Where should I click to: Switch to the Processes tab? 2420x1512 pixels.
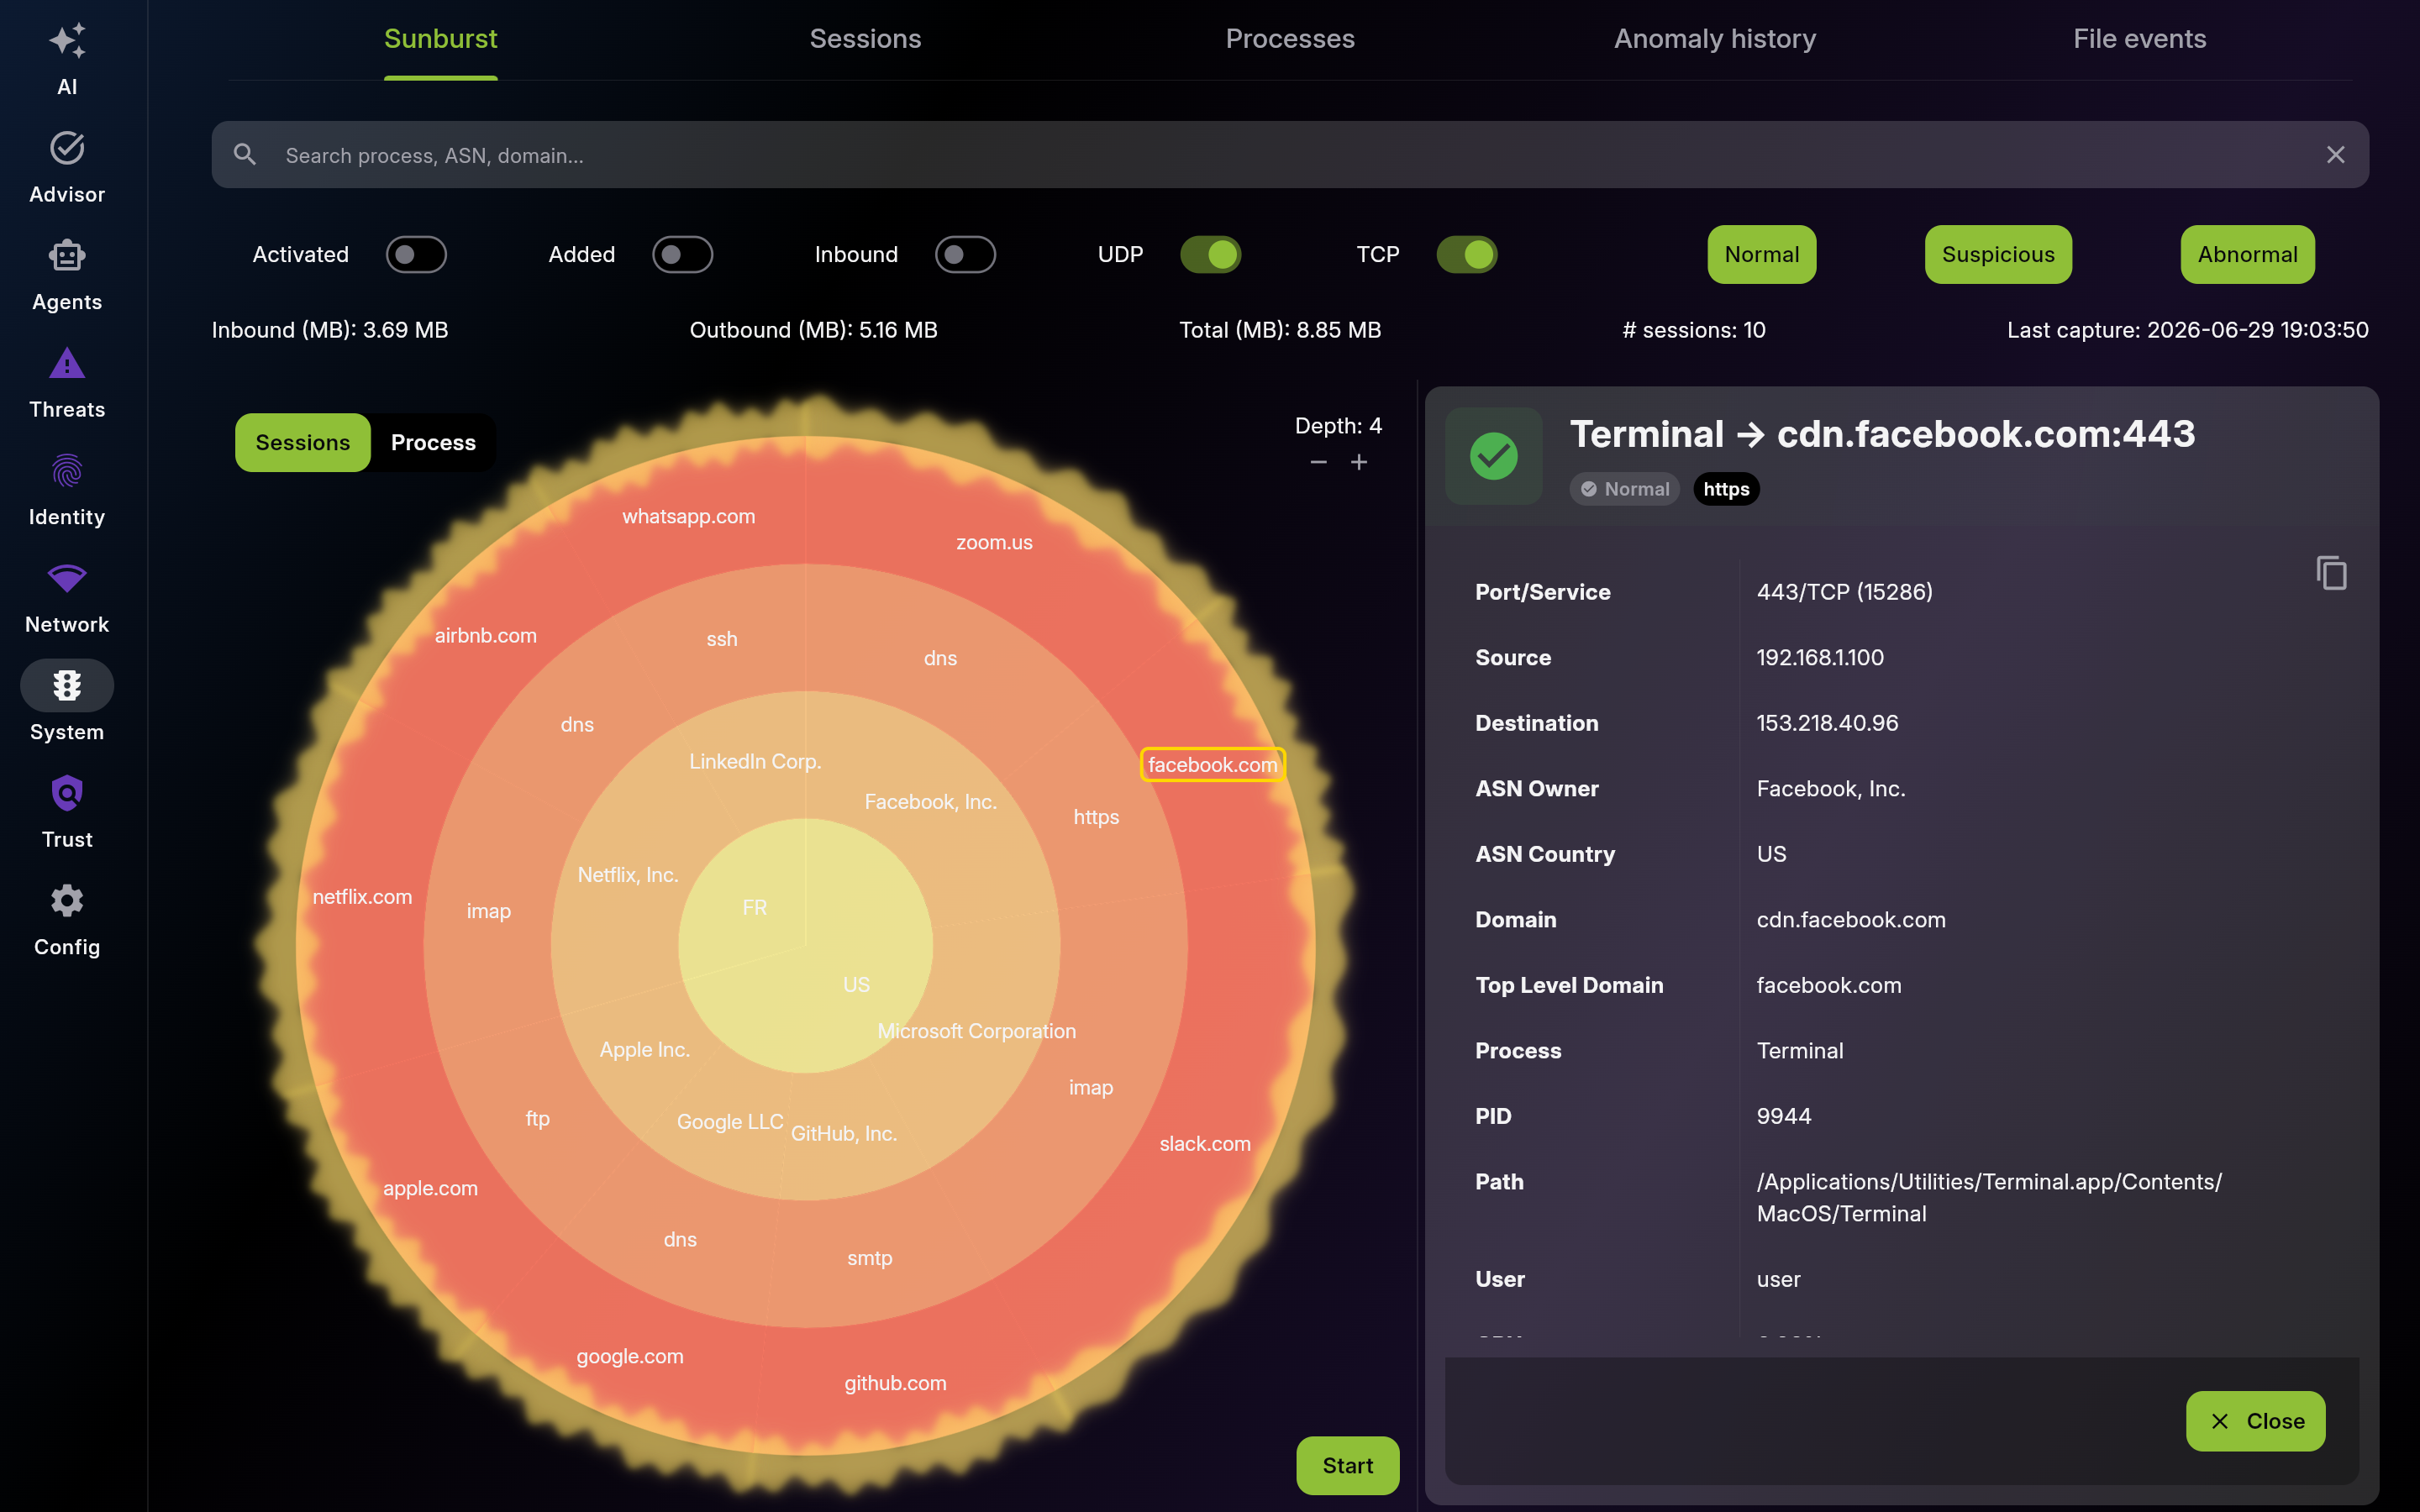coord(1290,39)
